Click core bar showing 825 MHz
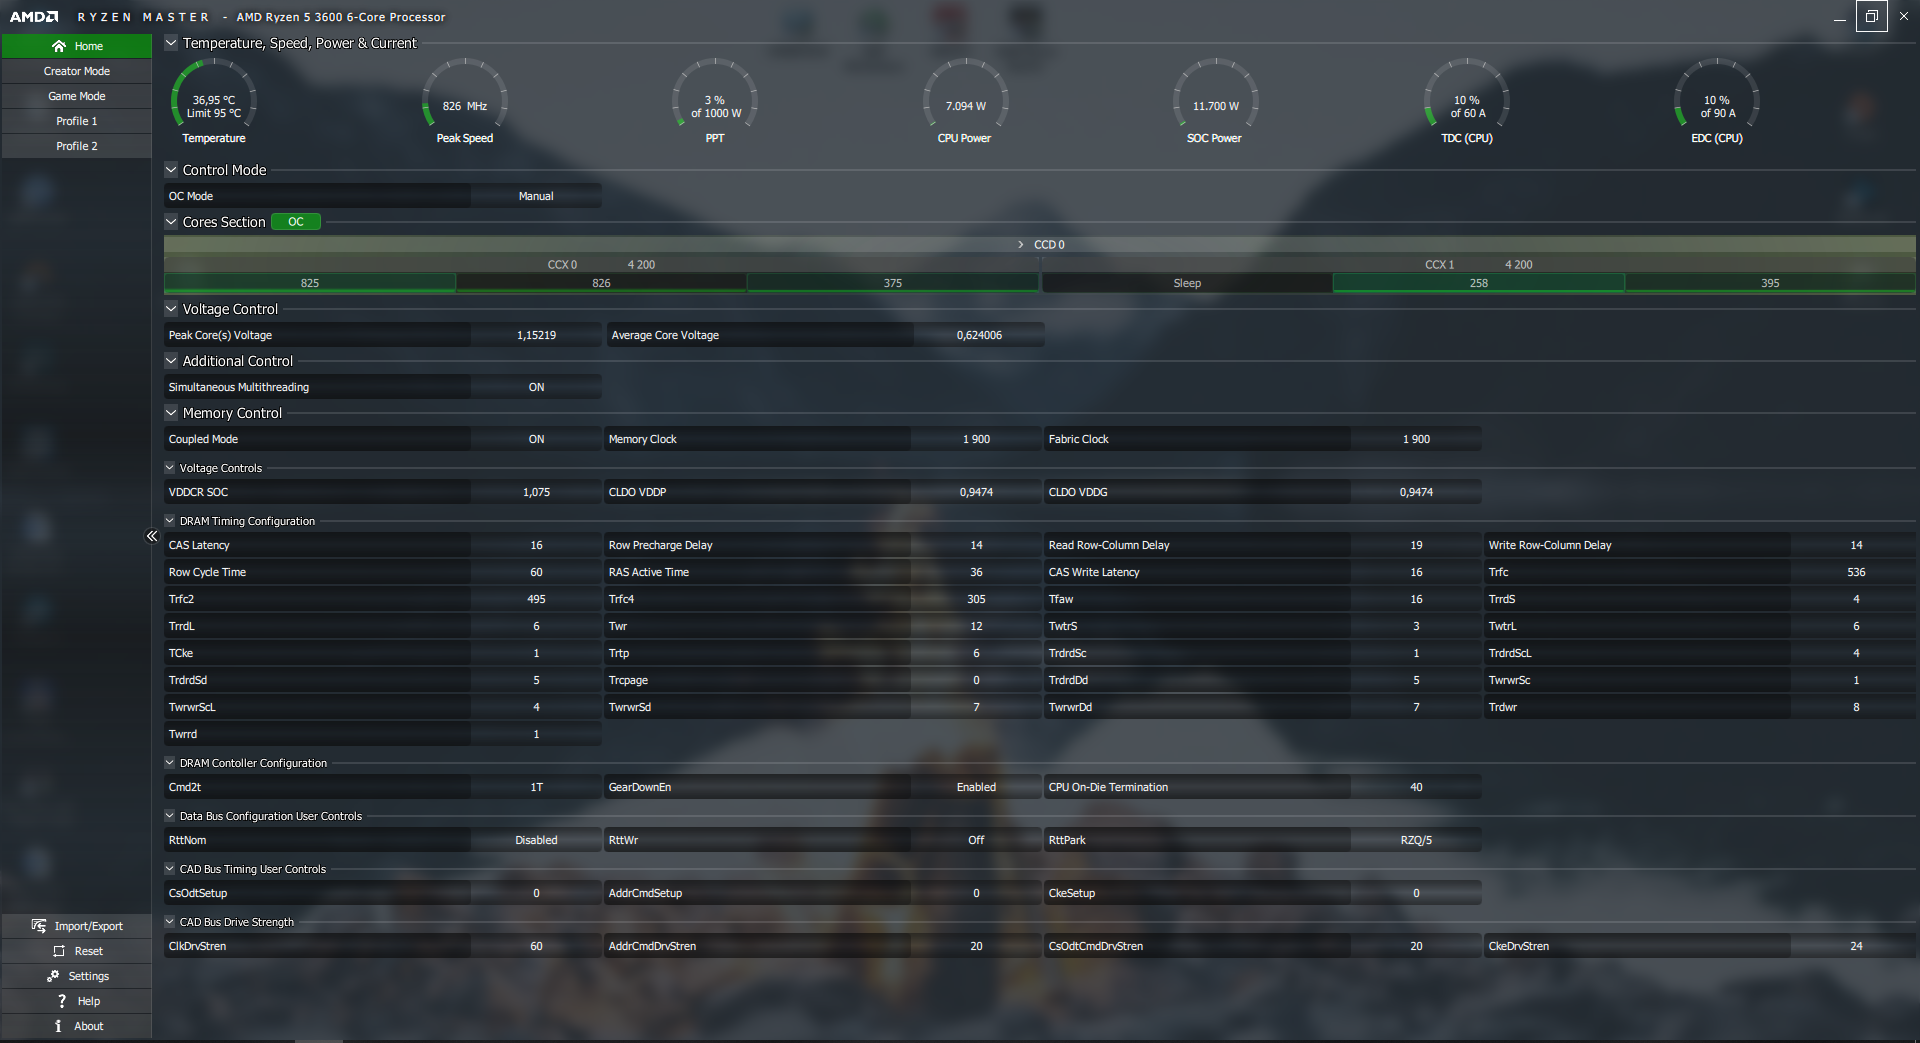1920x1043 pixels. point(310,283)
